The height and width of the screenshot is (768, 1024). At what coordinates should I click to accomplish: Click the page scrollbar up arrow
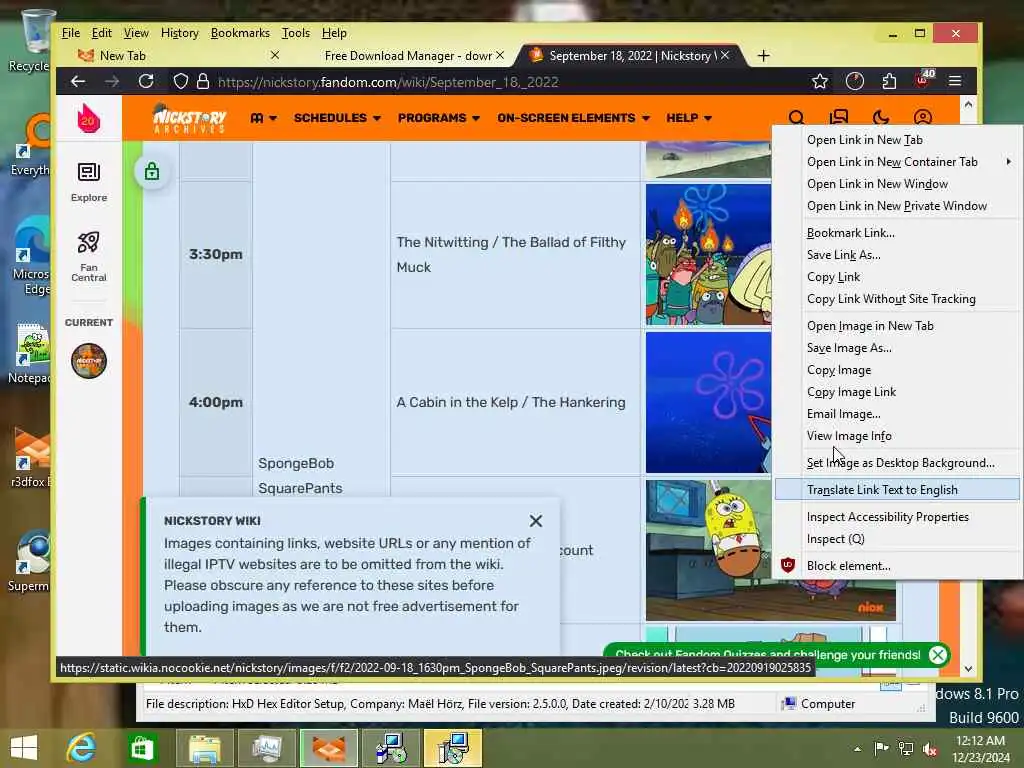click(968, 104)
